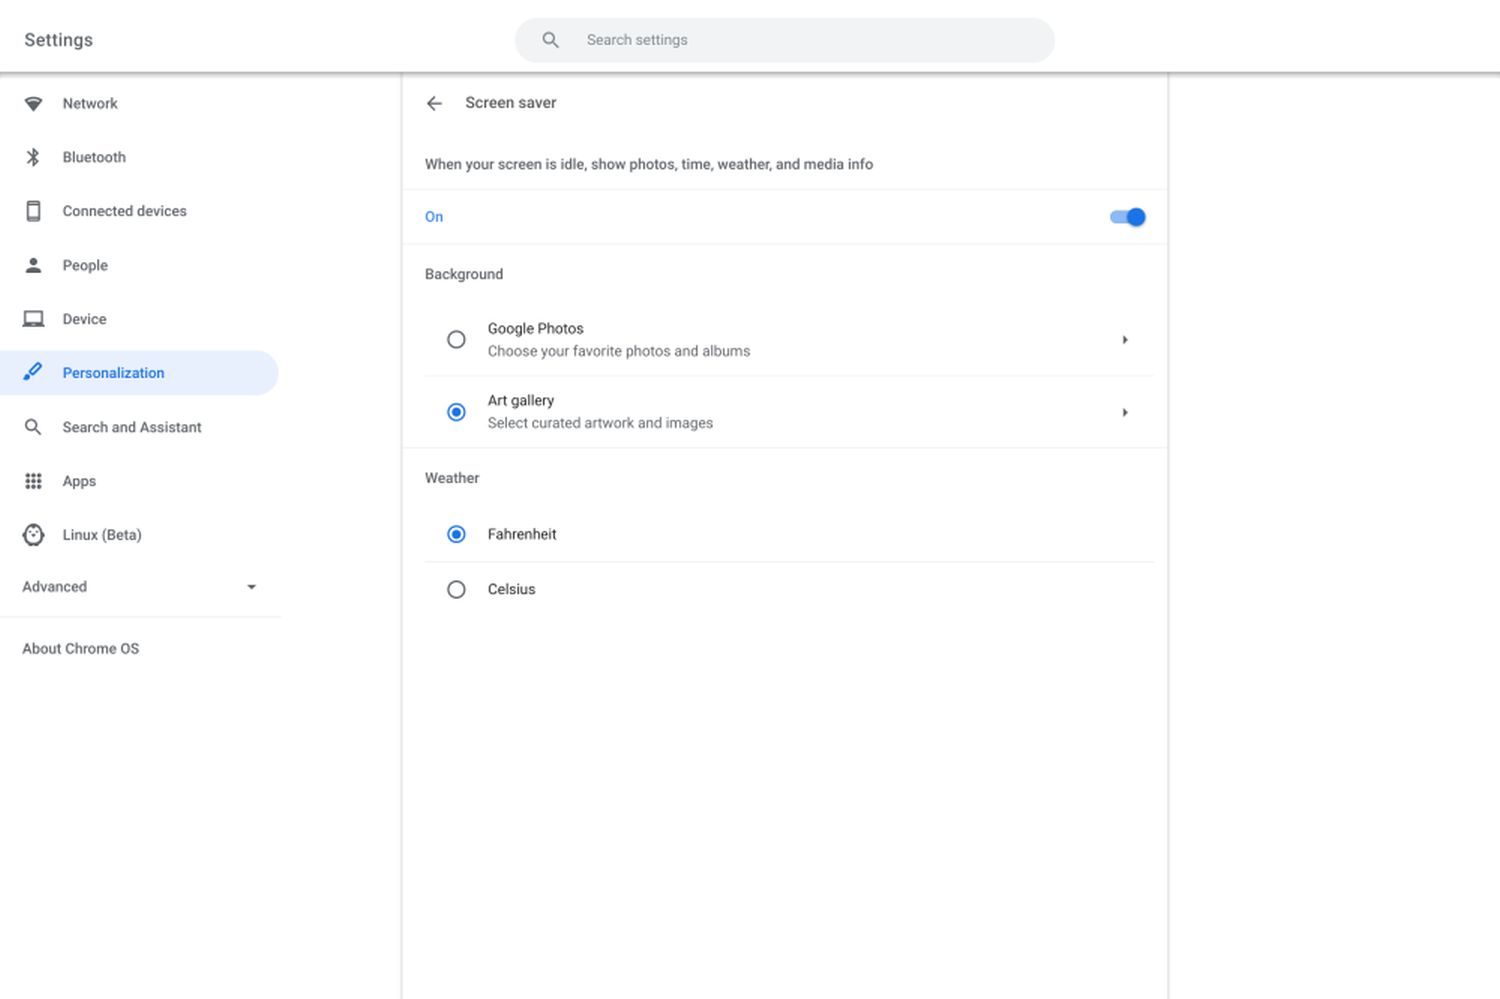Click the People person icon
The image size is (1500, 999).
[33, 265]
